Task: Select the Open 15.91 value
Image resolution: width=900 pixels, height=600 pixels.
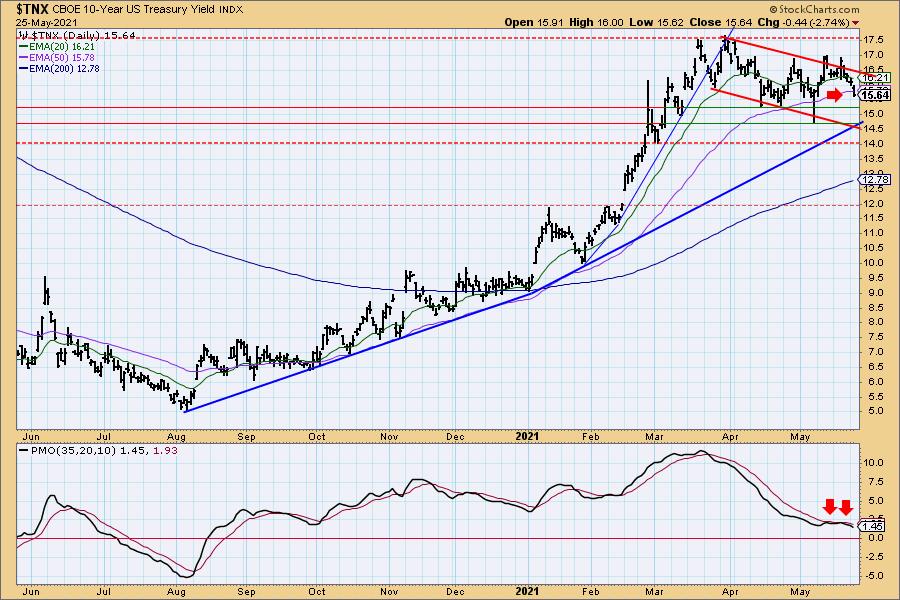Action: pyautogui.click(x=534, y=22)
